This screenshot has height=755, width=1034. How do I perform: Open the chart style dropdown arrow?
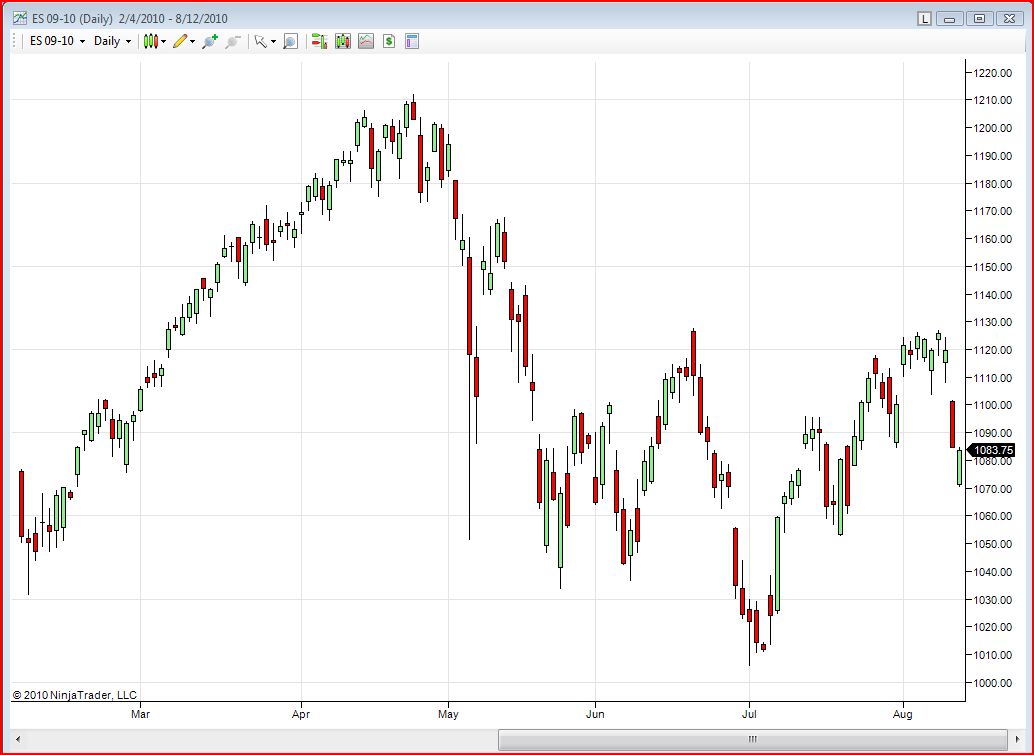coord(164,42)
